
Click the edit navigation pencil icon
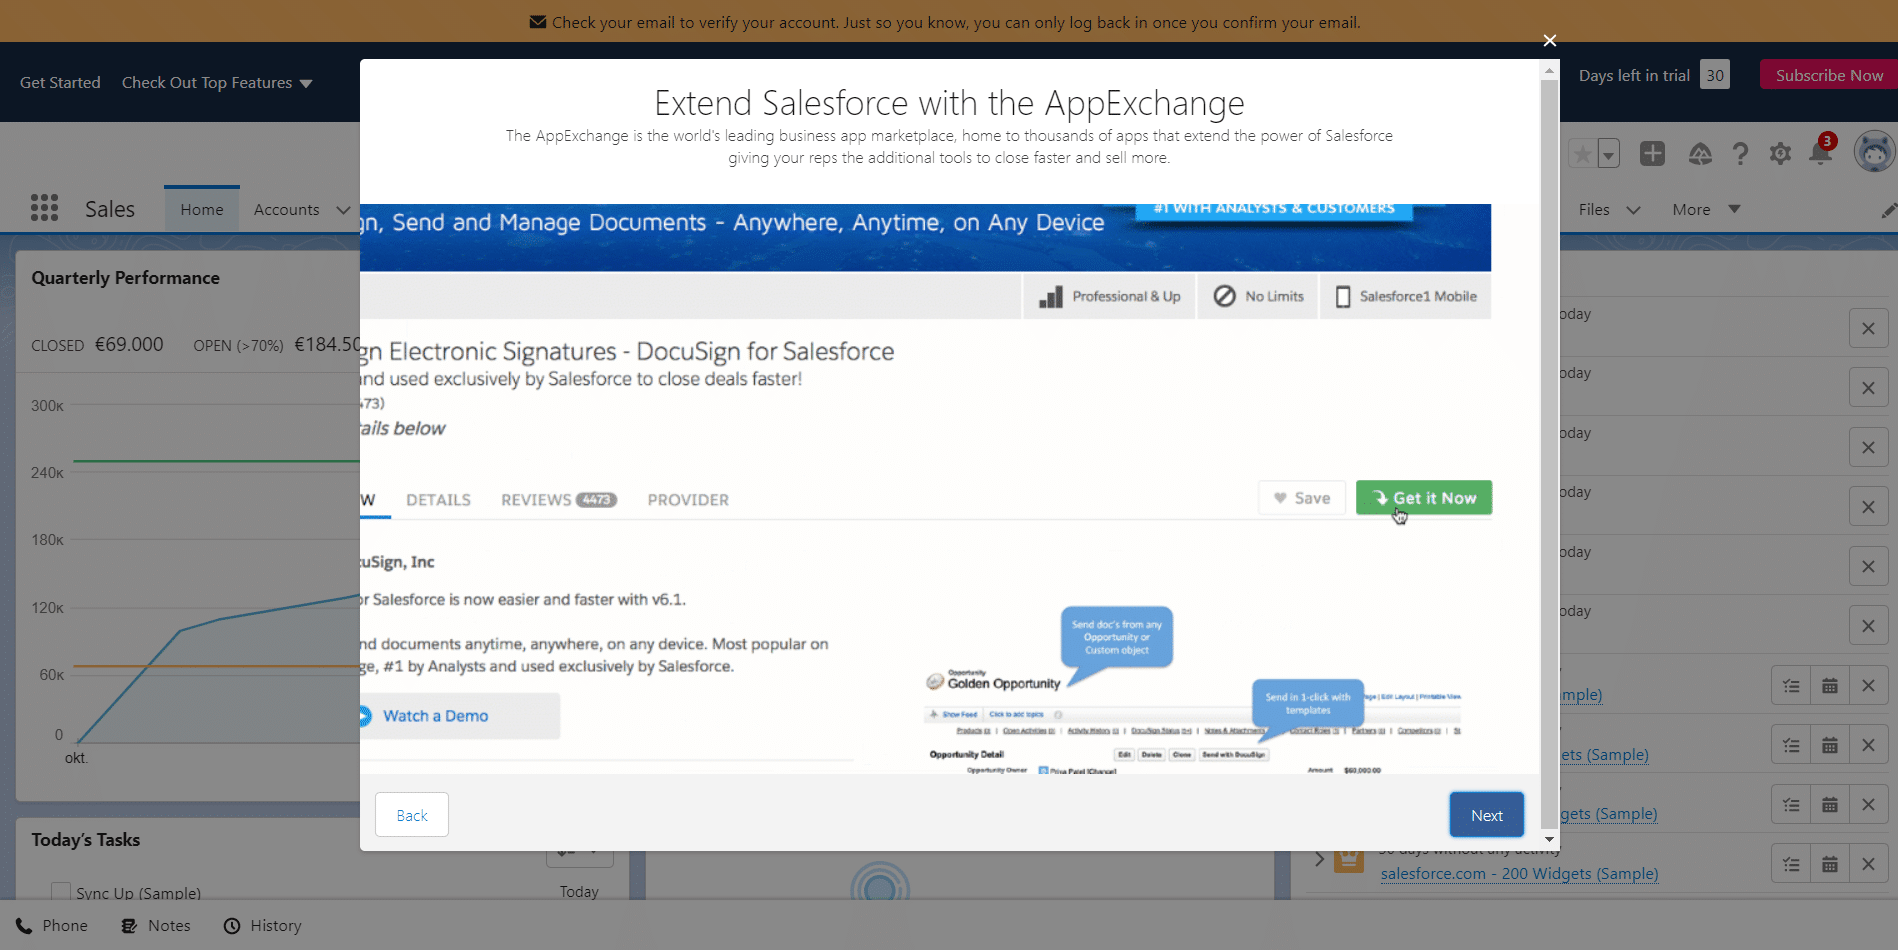1888,210
